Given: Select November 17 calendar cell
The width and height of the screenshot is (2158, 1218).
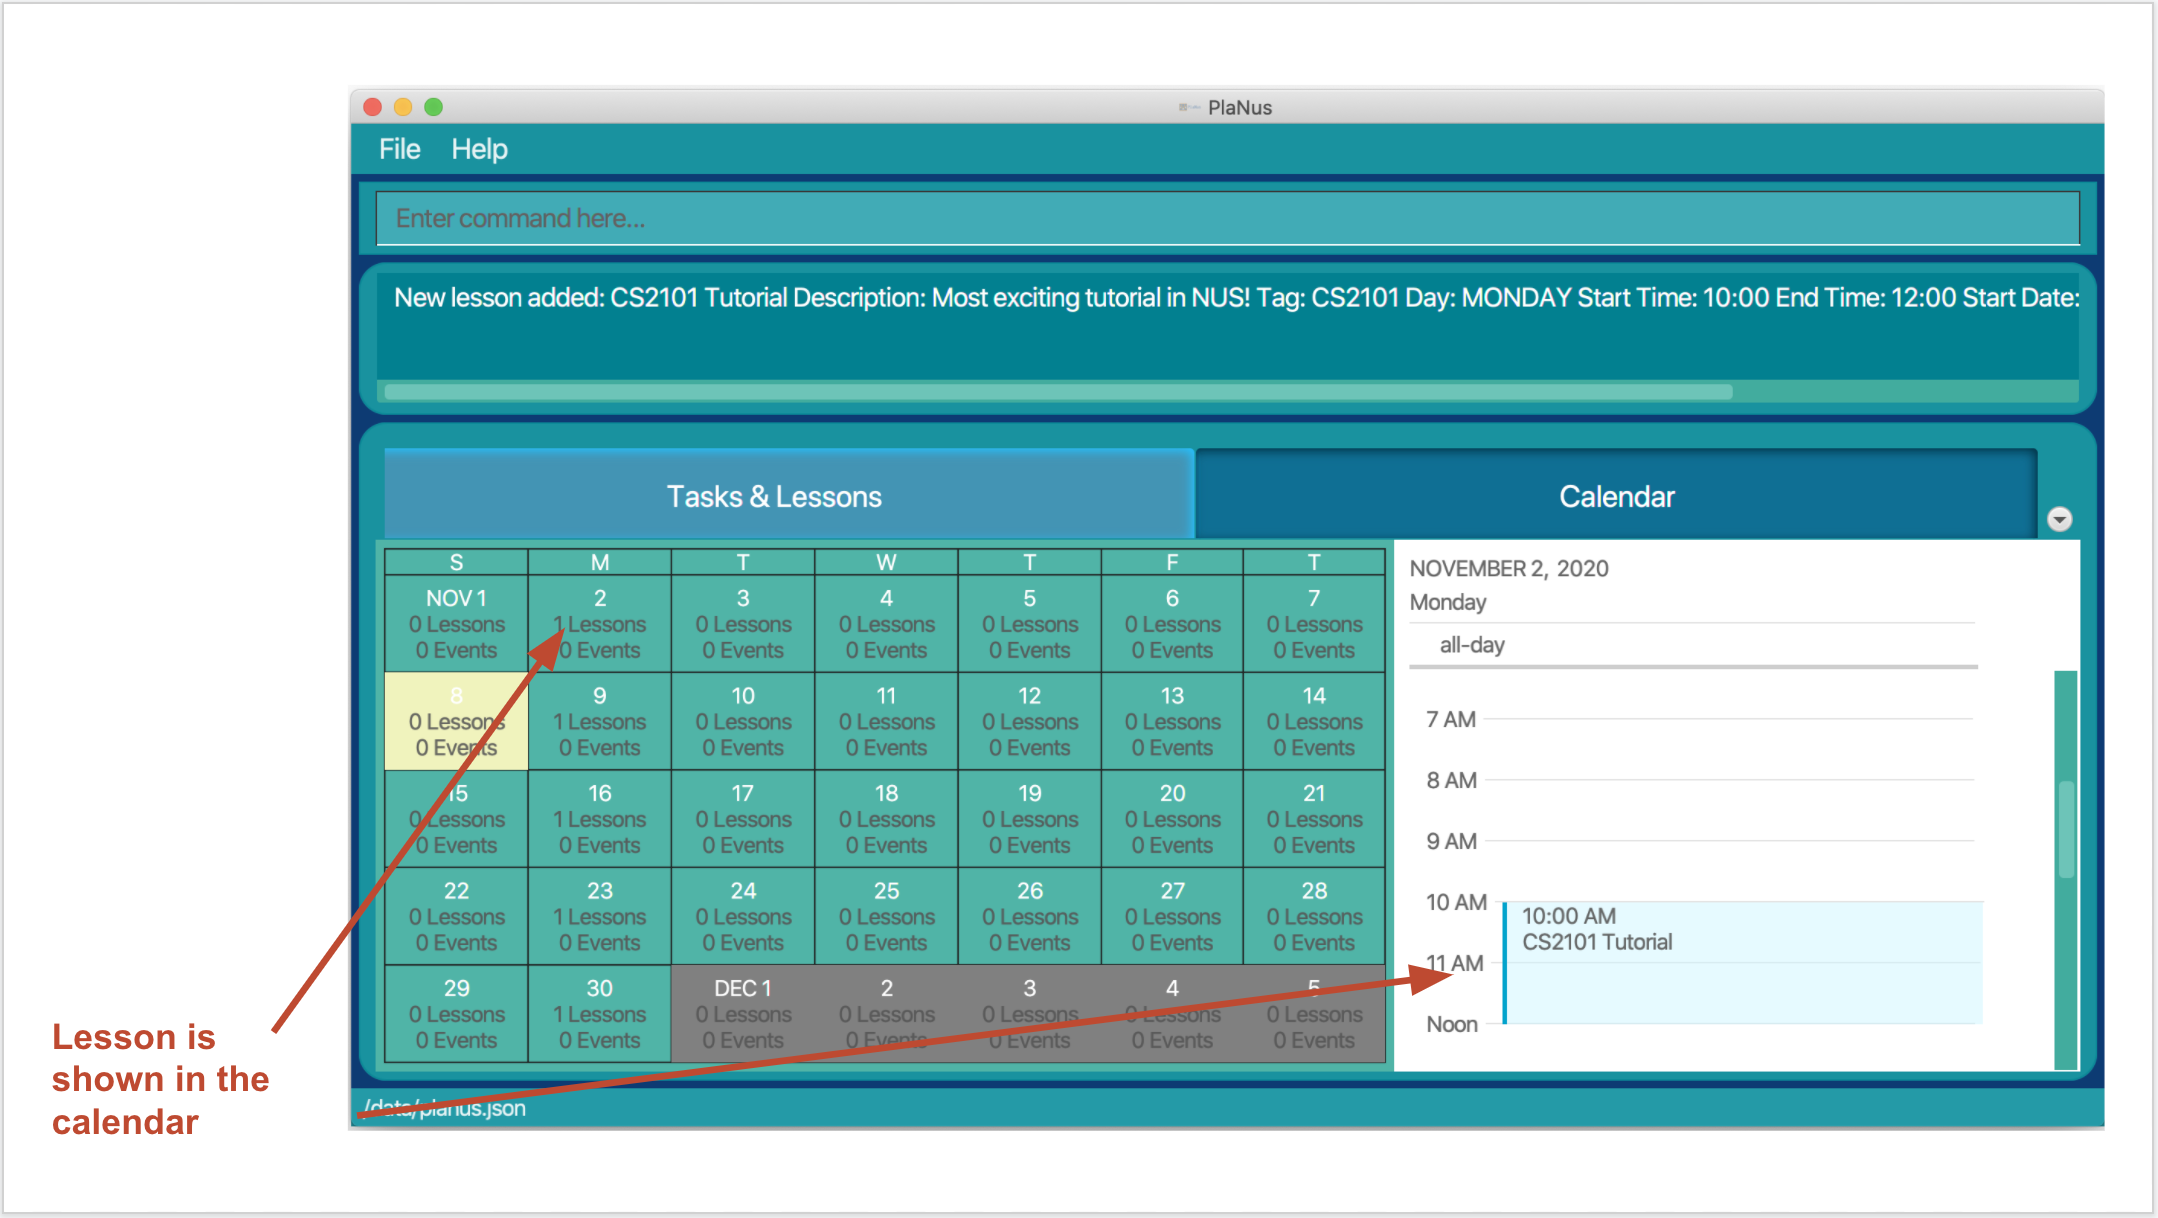Looking at the screenshot, I should pyautogui.click(x=743, y=819).
